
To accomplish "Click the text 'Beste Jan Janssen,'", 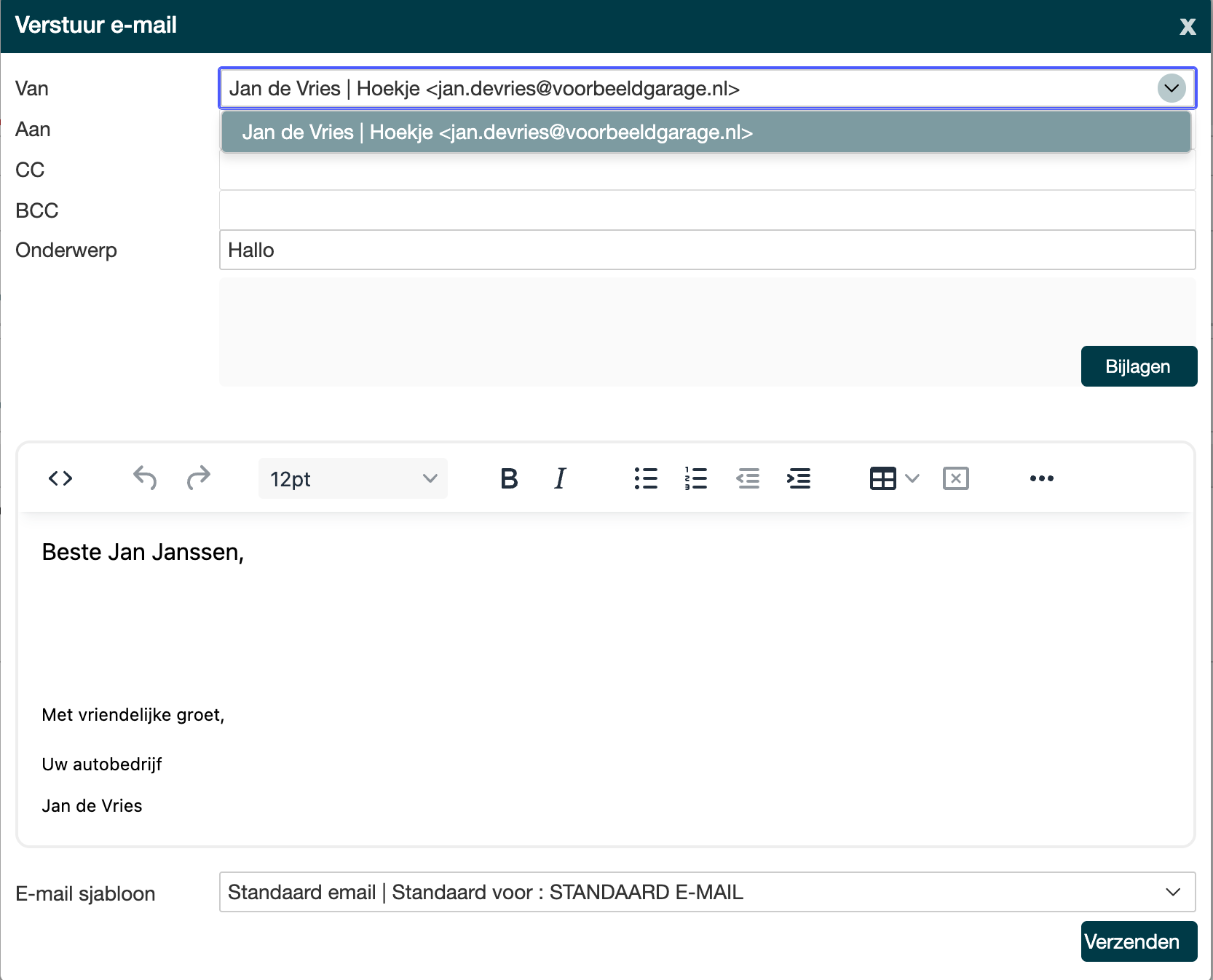I will coord(143,552).
